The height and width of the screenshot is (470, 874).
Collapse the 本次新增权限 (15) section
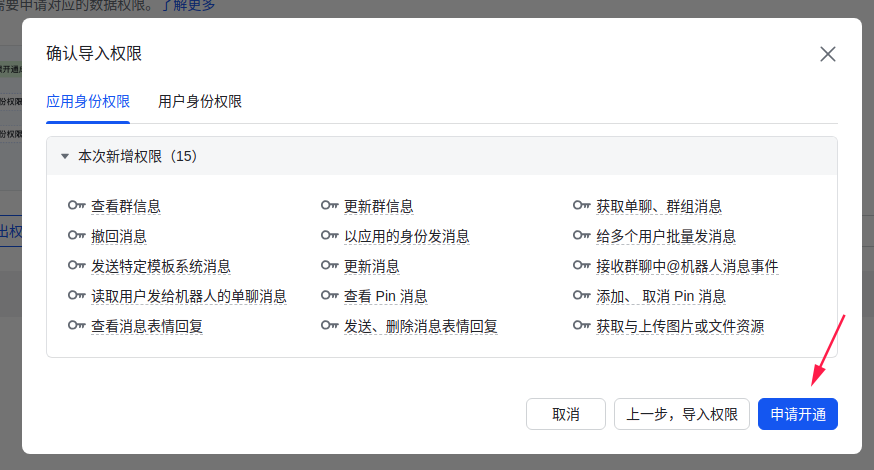(x=65, y=156)
